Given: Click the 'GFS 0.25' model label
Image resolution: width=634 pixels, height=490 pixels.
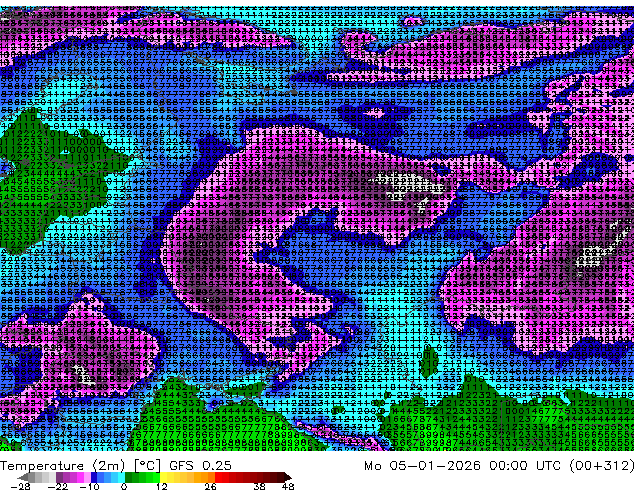Looking at the screenshot, I should 200,466.
